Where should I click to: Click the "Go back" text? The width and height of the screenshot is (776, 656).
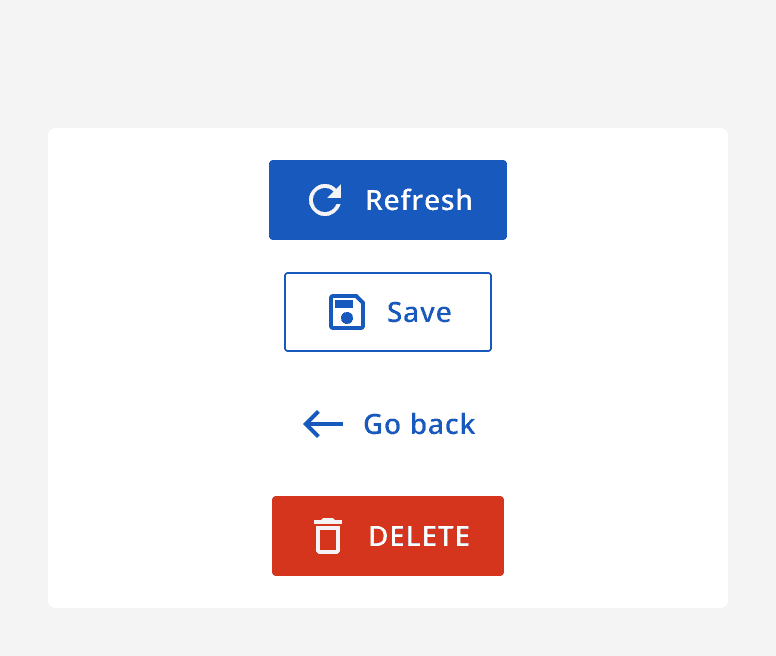(x=419, y=424)
